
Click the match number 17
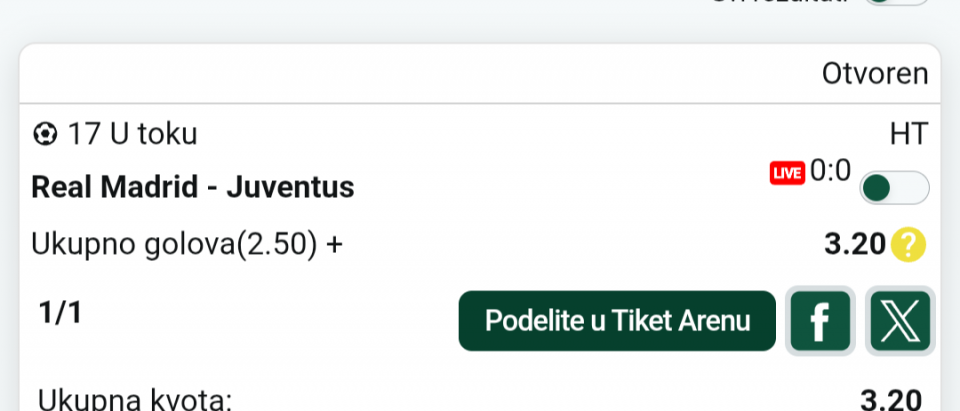point(80,134)
